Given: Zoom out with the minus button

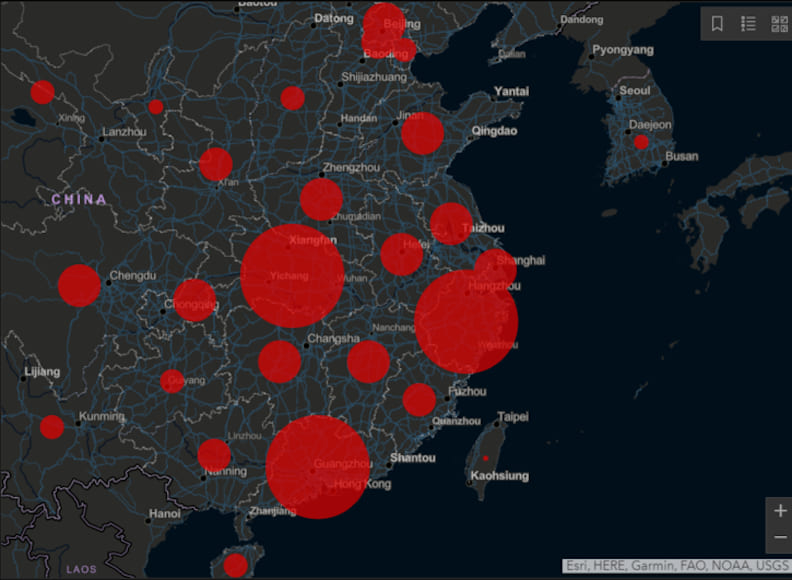Looking at the screenshot, I should [x=780, y=538].
